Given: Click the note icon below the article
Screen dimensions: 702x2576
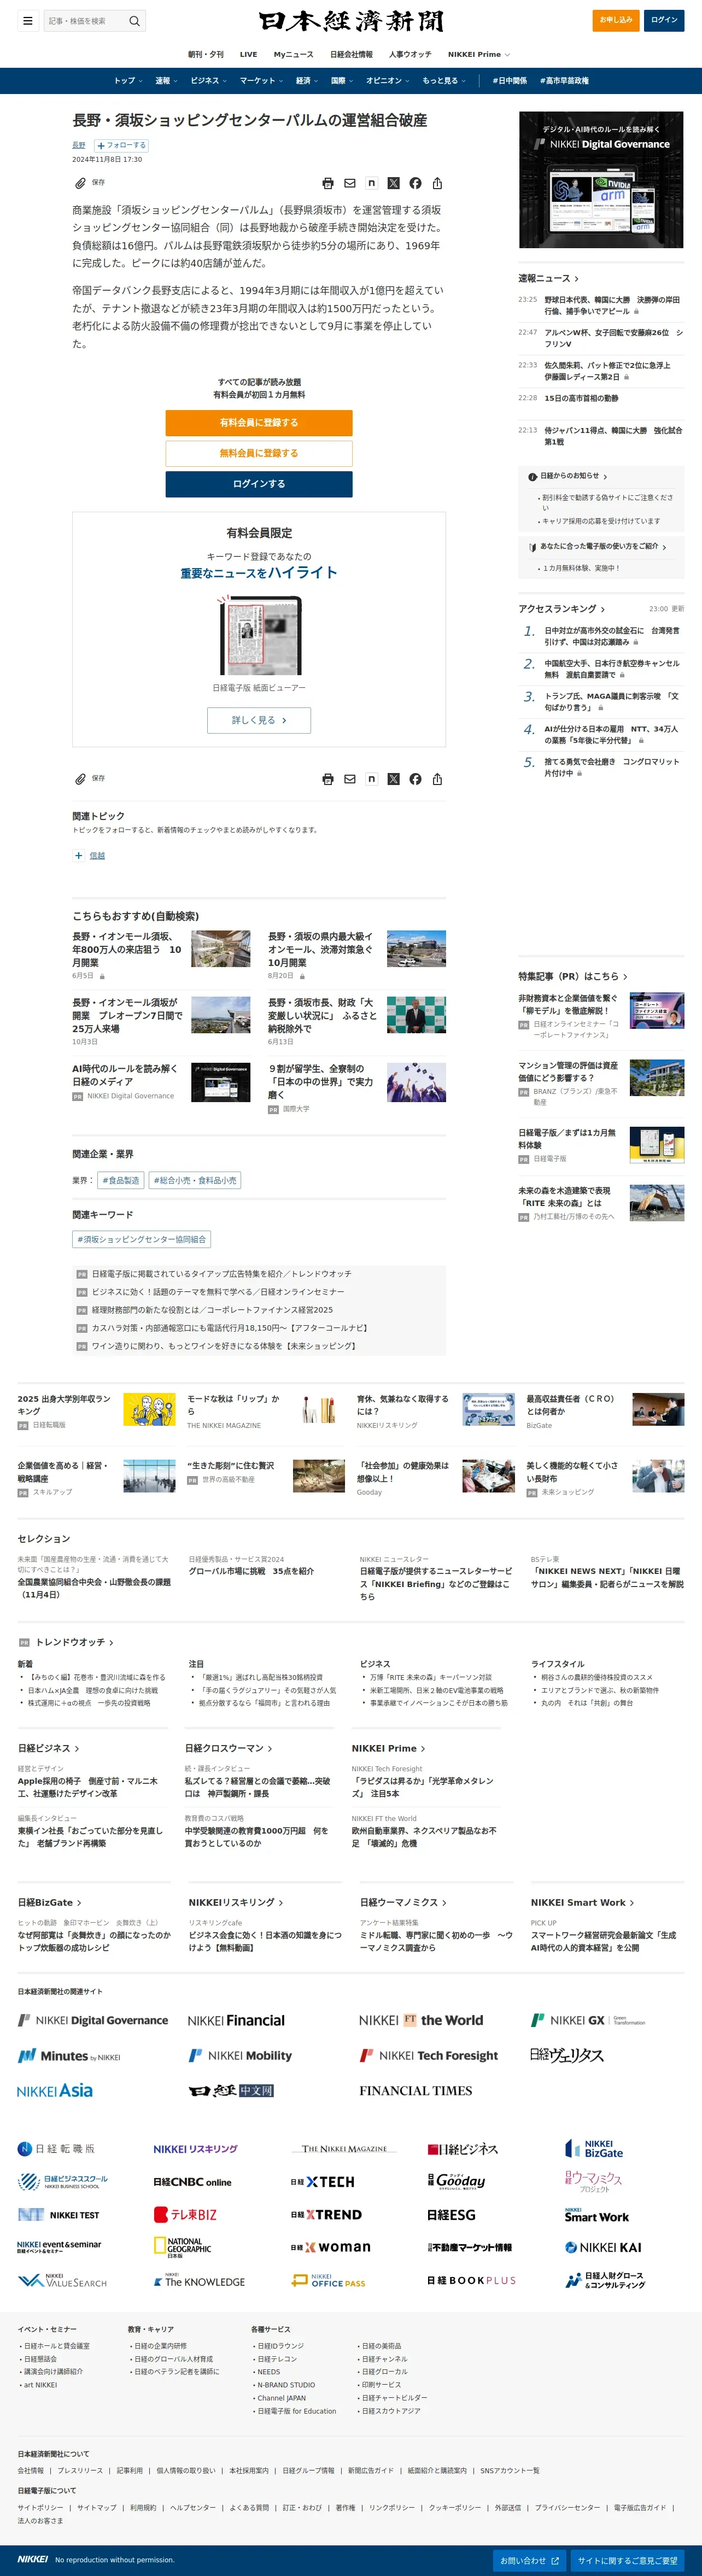Looking at the screenshot, I should tap(372, 779).
